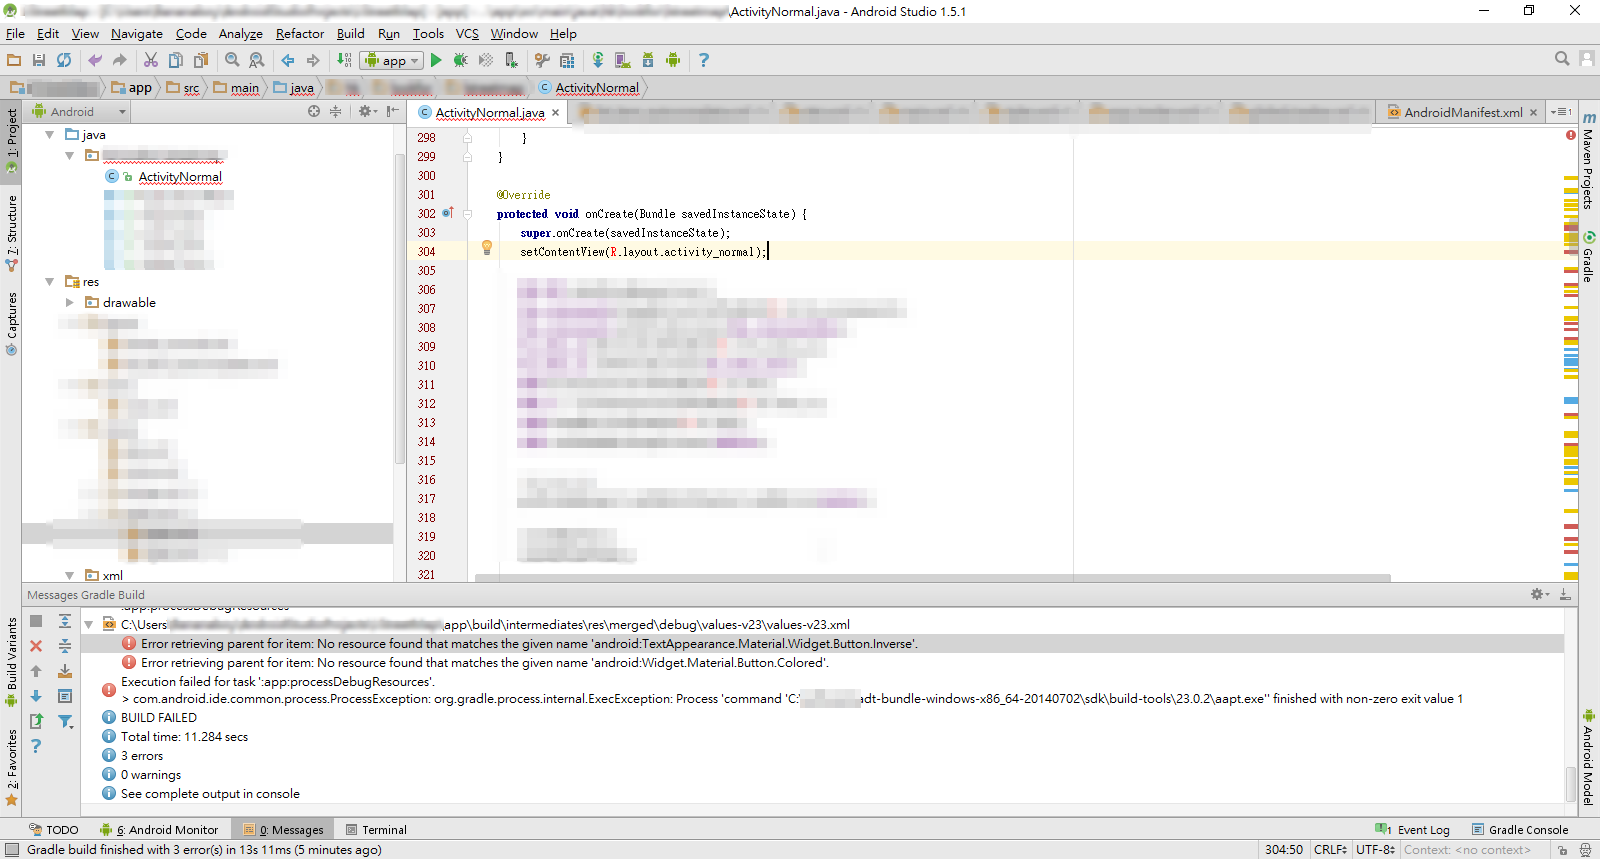Open the Project panel settings gear
The height and width of the screenshot is (859, 1600).
pyautogui.click(x=366, y=111)
